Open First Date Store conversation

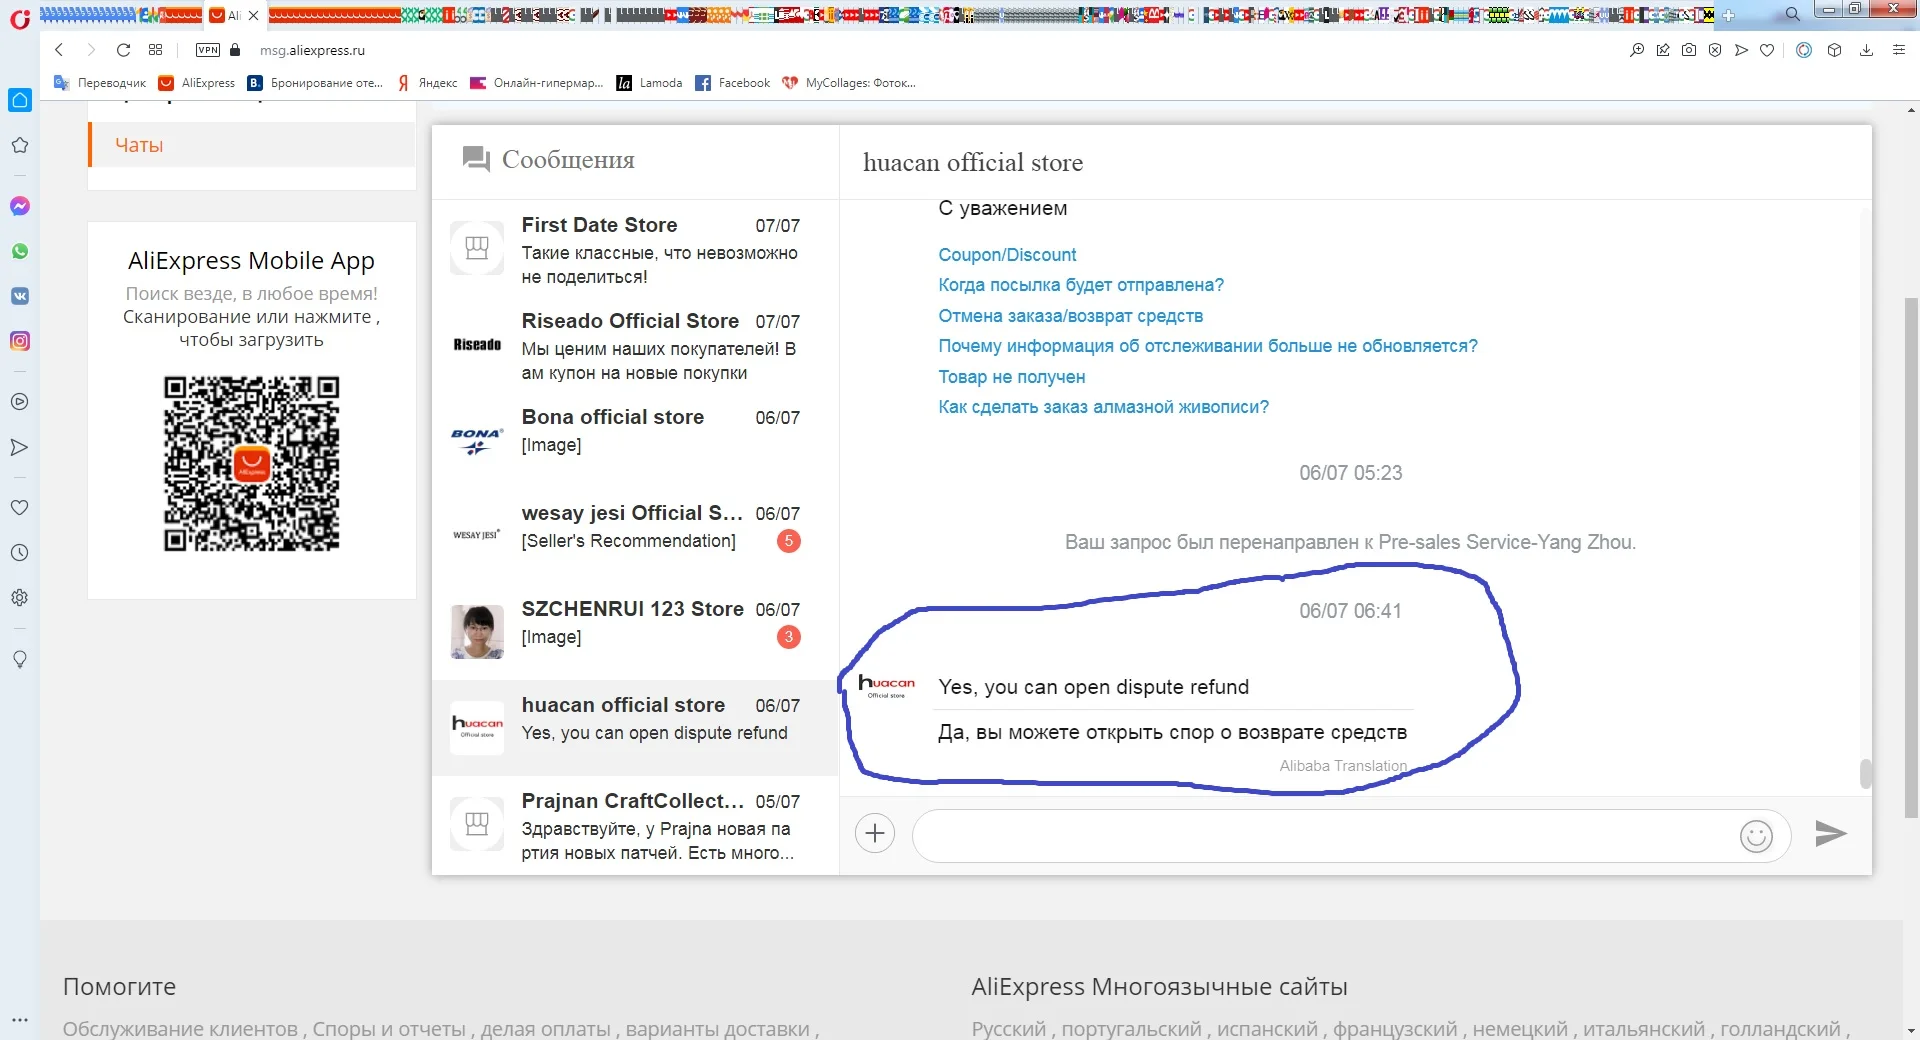[x=635, y=248]
